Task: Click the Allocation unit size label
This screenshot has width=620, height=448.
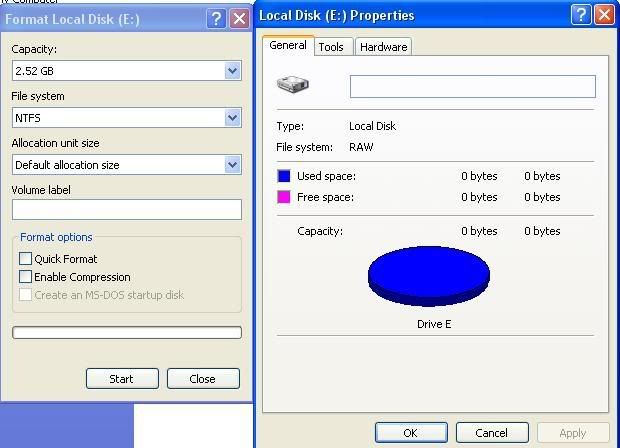Action: click(x=55, y=143)
